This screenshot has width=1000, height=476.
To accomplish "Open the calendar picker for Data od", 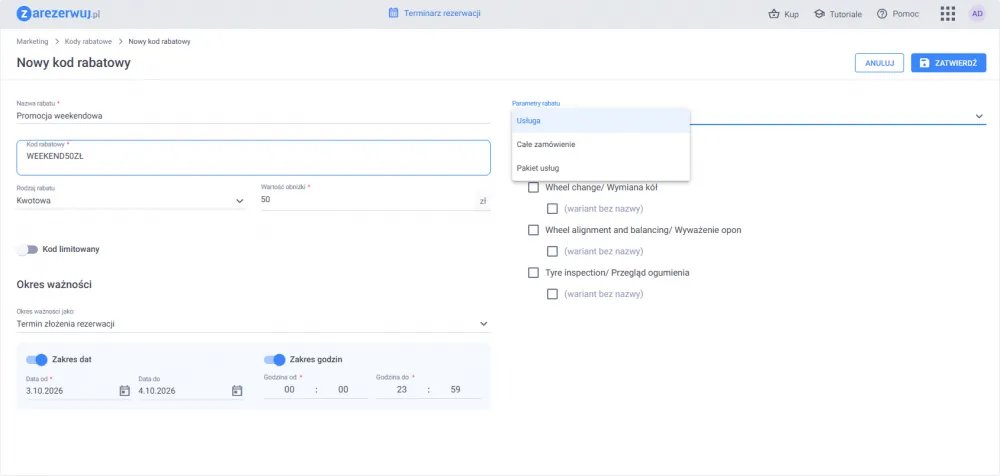I will (124, 390).
